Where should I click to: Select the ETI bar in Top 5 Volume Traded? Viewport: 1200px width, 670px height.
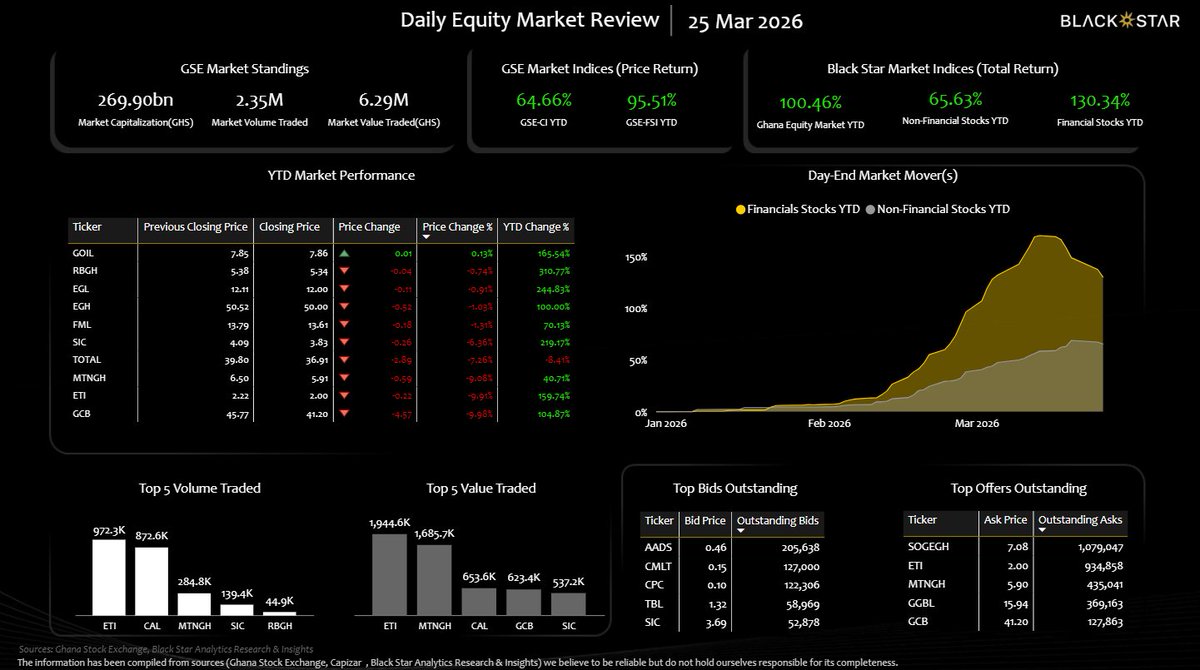click(x=109, y=576)
